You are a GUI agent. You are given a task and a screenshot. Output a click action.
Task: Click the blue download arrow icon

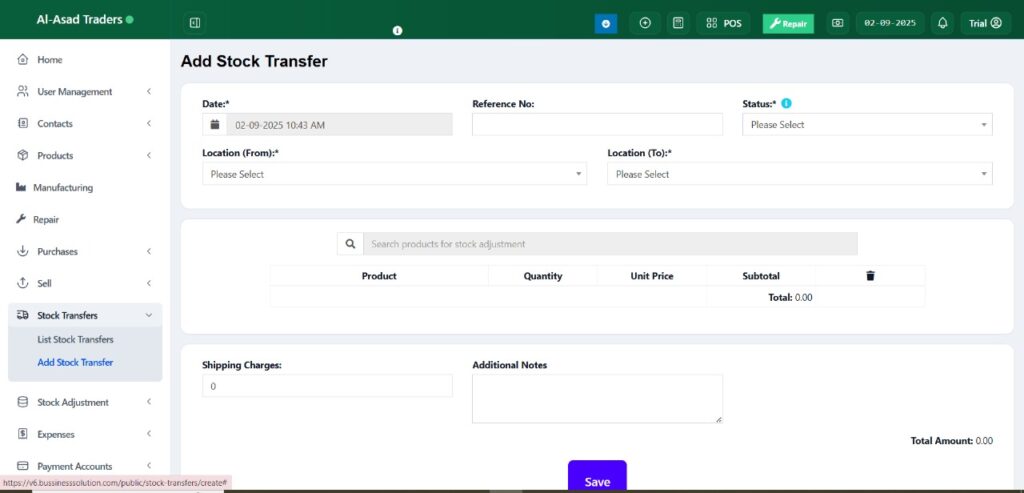click(x=606, y=23)
